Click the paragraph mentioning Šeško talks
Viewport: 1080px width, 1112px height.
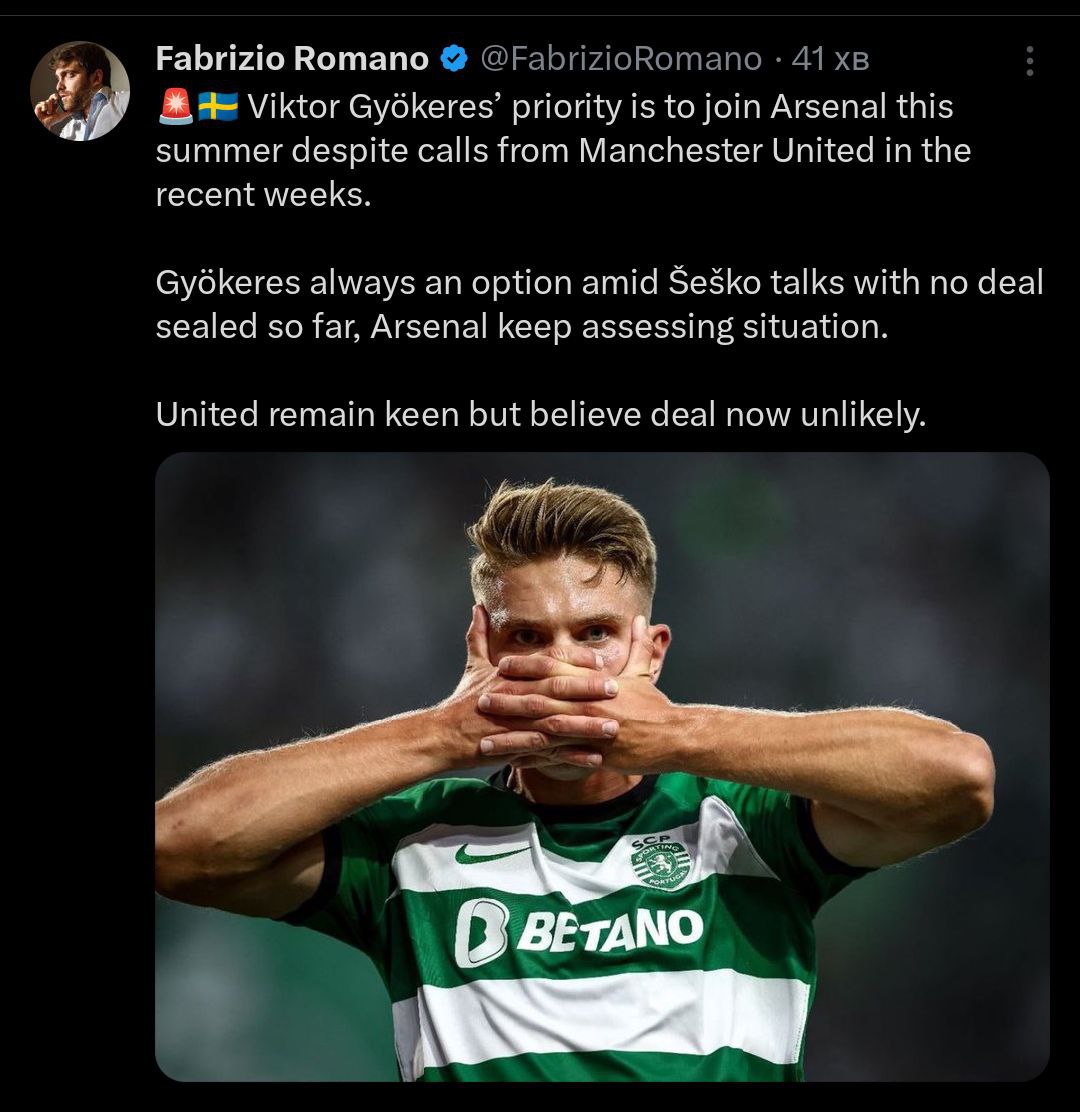598,305
